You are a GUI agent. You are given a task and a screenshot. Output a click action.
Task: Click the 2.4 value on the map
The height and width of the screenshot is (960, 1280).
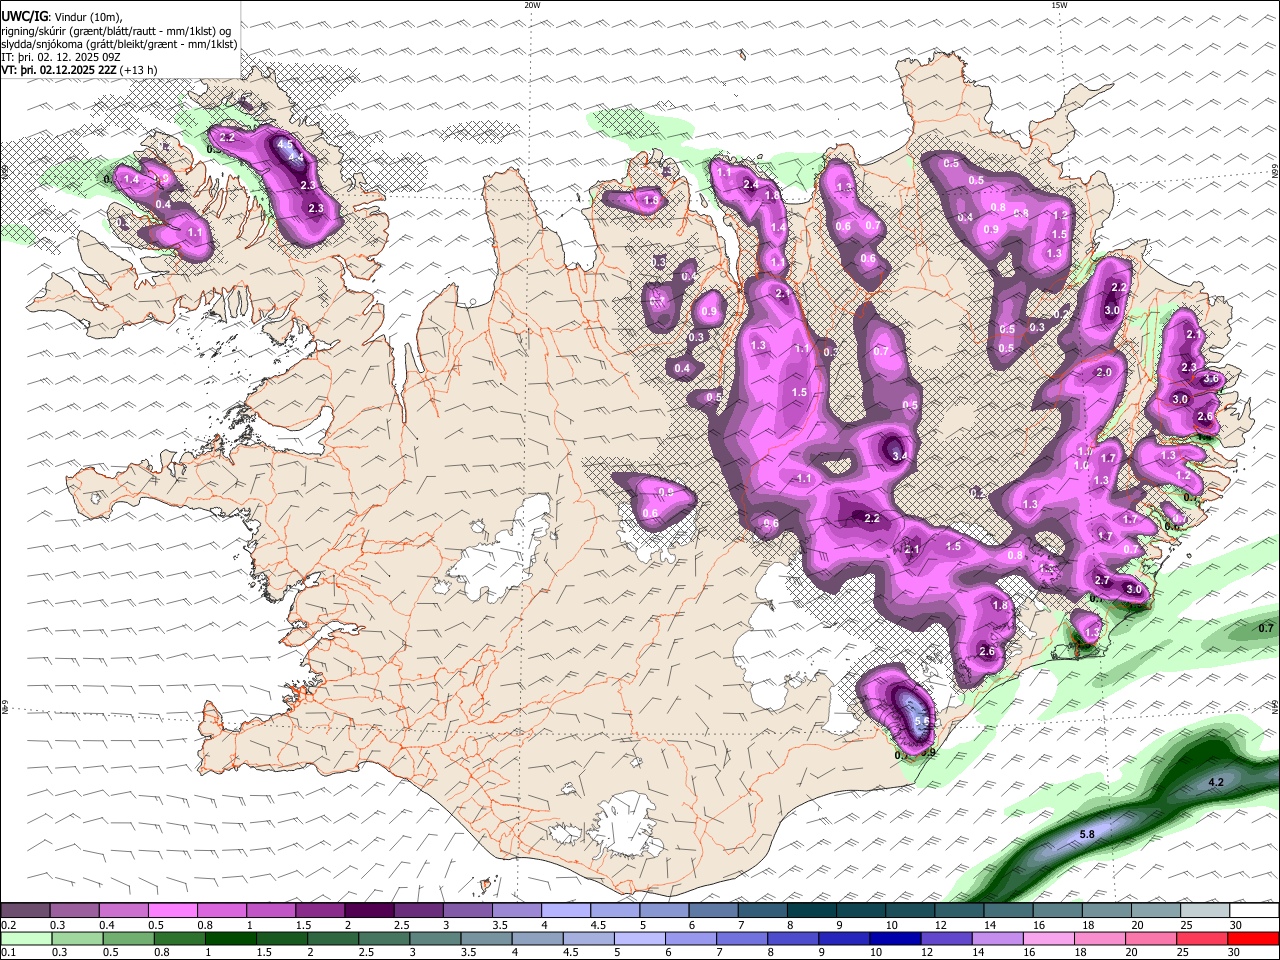[x=751, y=185]
